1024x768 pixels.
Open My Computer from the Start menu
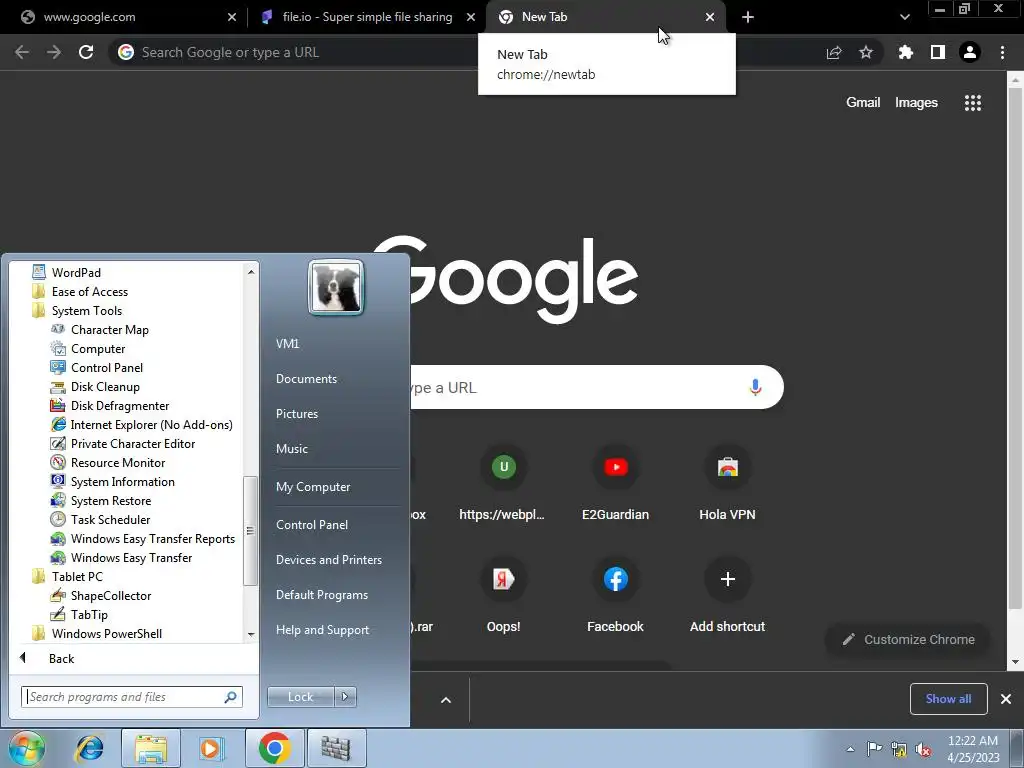[x=313, y=487]
